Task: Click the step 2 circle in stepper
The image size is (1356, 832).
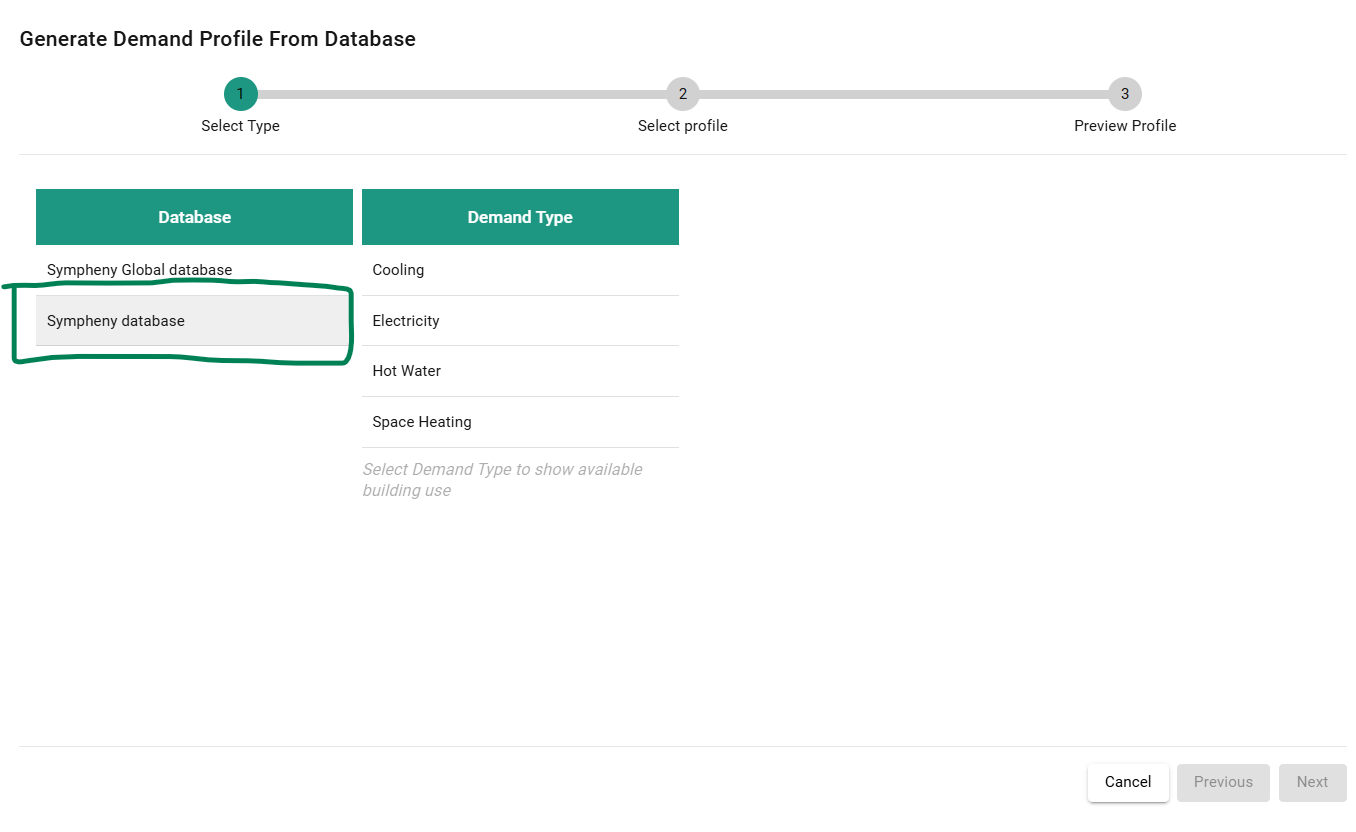Action: [x=683, y=94]
